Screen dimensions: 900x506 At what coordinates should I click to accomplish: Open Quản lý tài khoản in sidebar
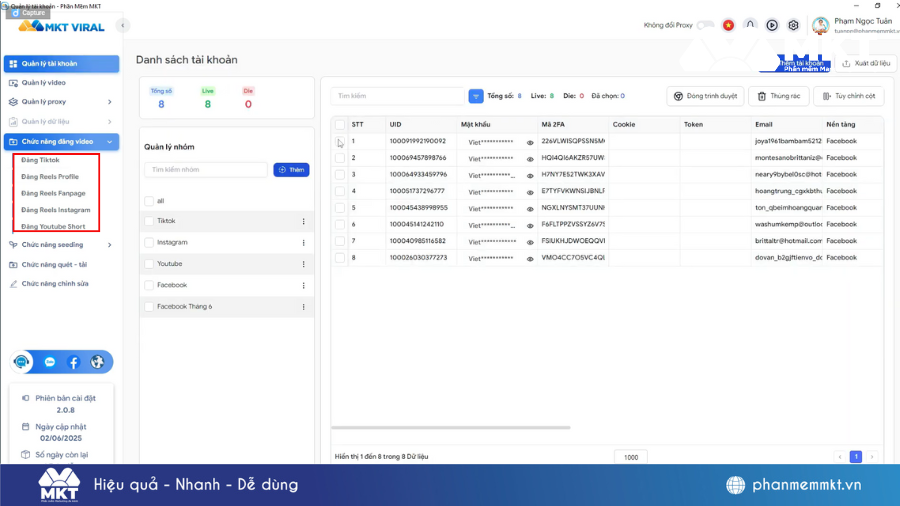coord(61,64)
